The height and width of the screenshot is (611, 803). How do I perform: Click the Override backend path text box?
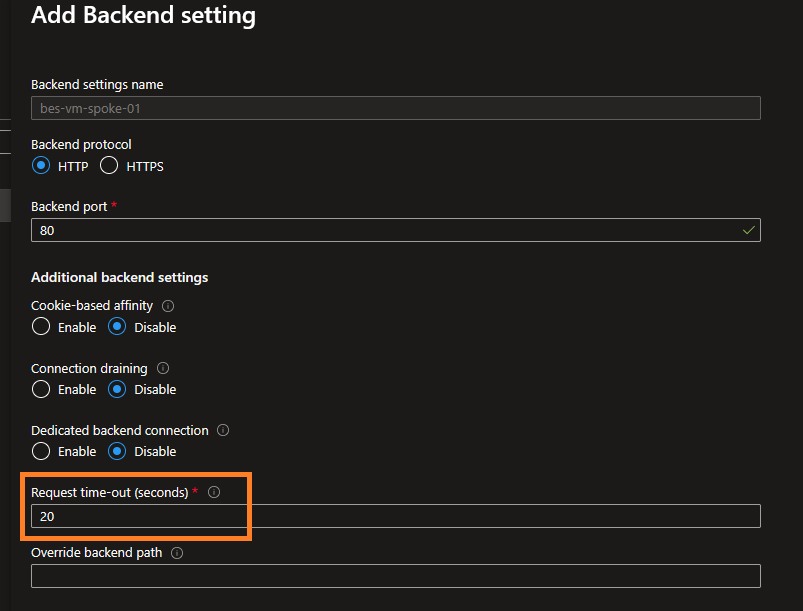click(395, 576)
